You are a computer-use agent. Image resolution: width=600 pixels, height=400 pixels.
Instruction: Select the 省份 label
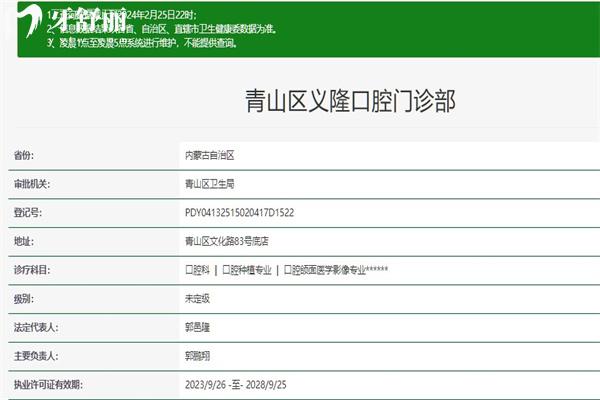(x=24, y=155)
